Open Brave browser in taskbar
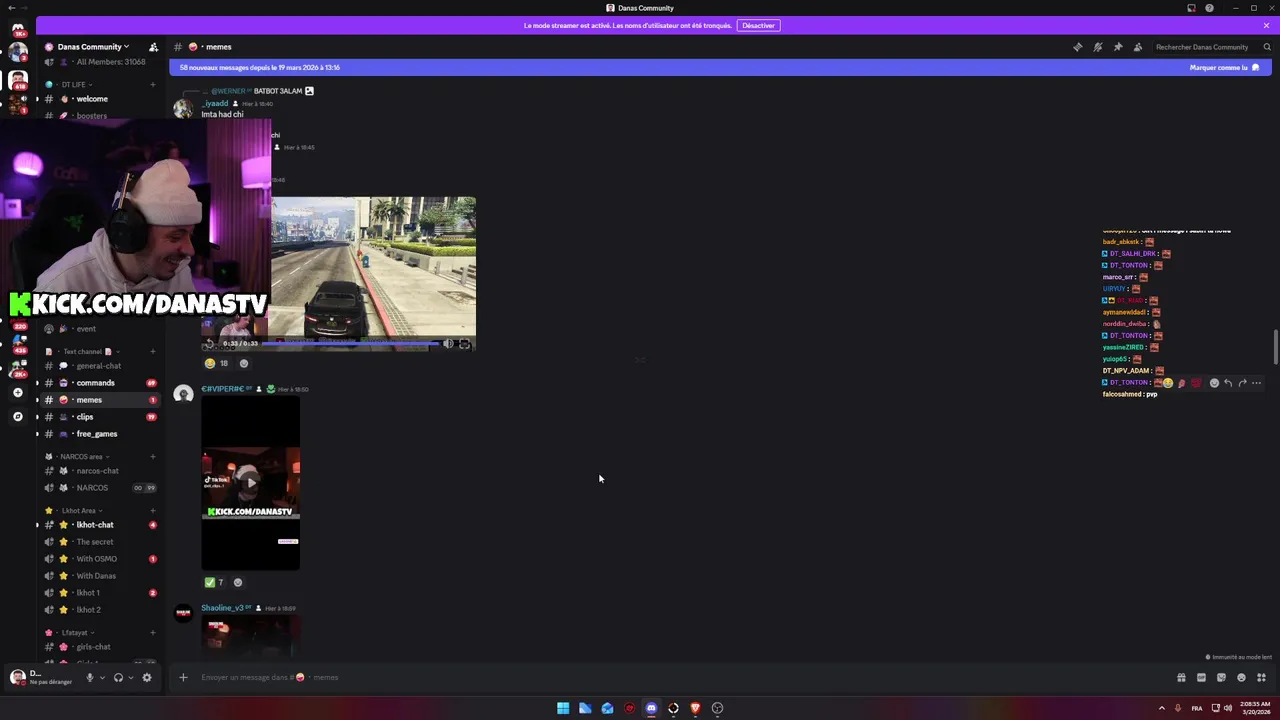This screenshot has width=1280, height=720. pyautogui.click(x=695, y=708)
